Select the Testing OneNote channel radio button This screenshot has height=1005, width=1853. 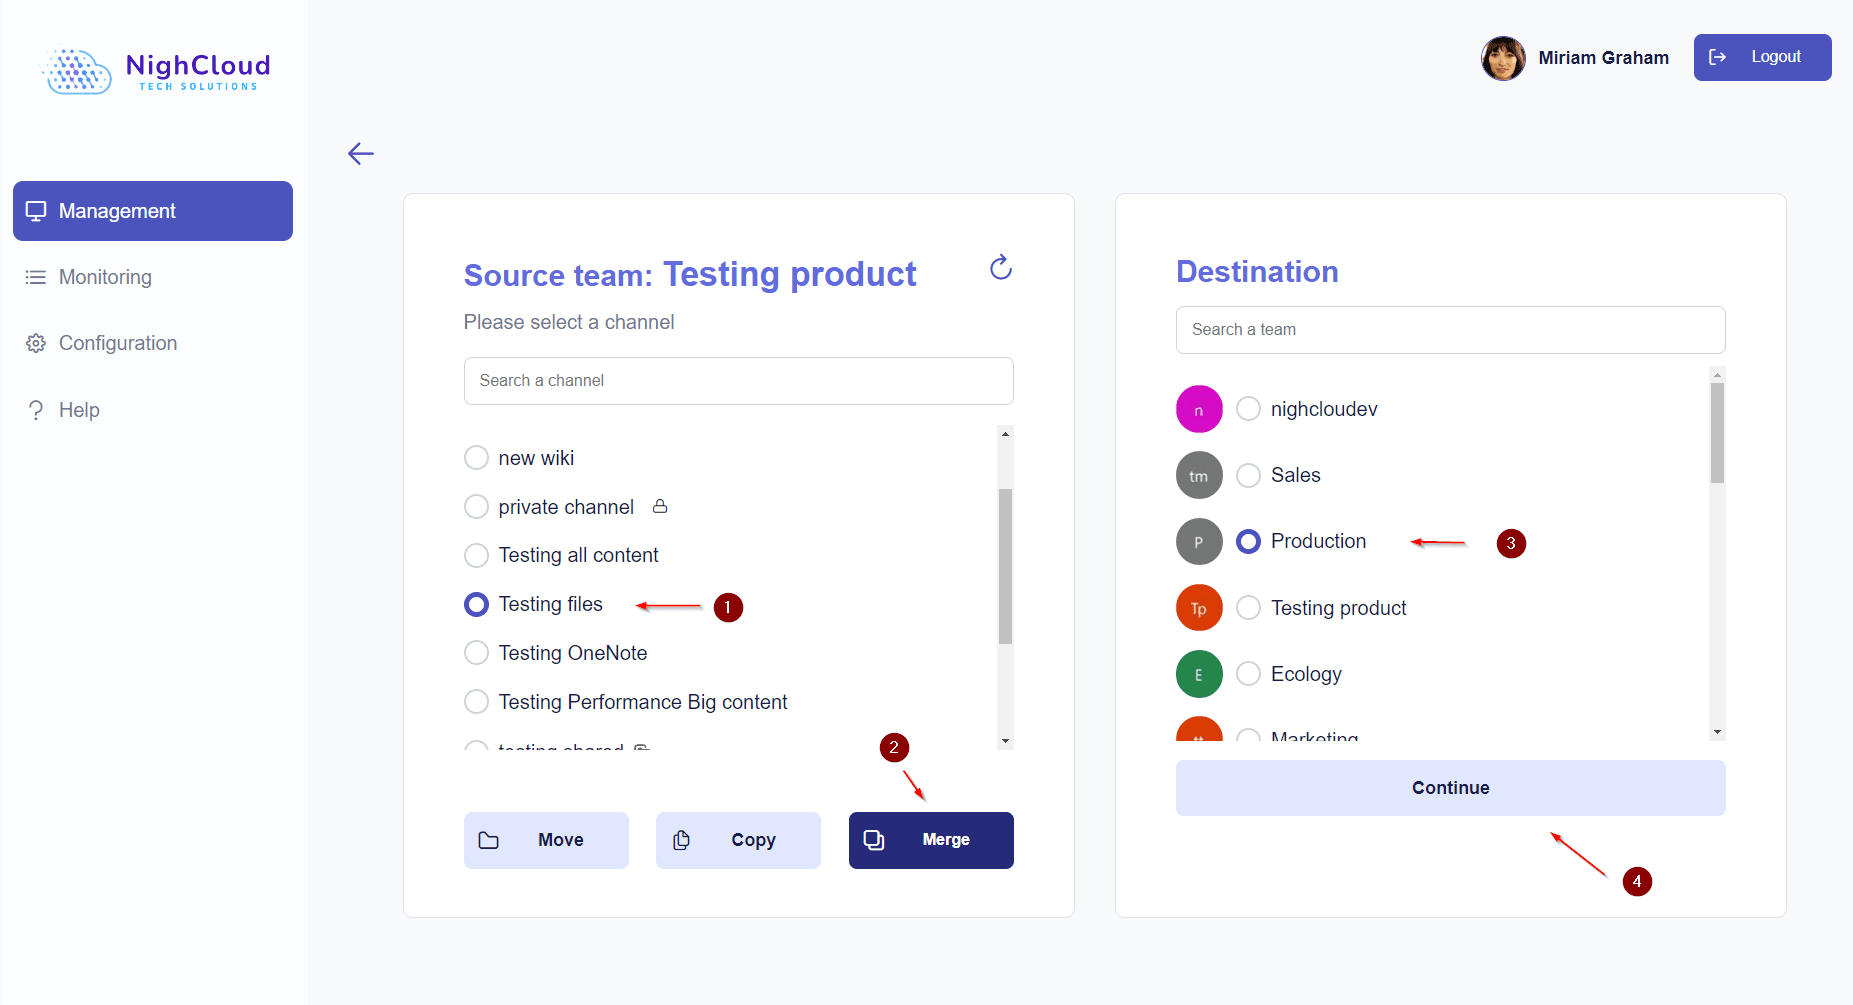tap(477, 653)
